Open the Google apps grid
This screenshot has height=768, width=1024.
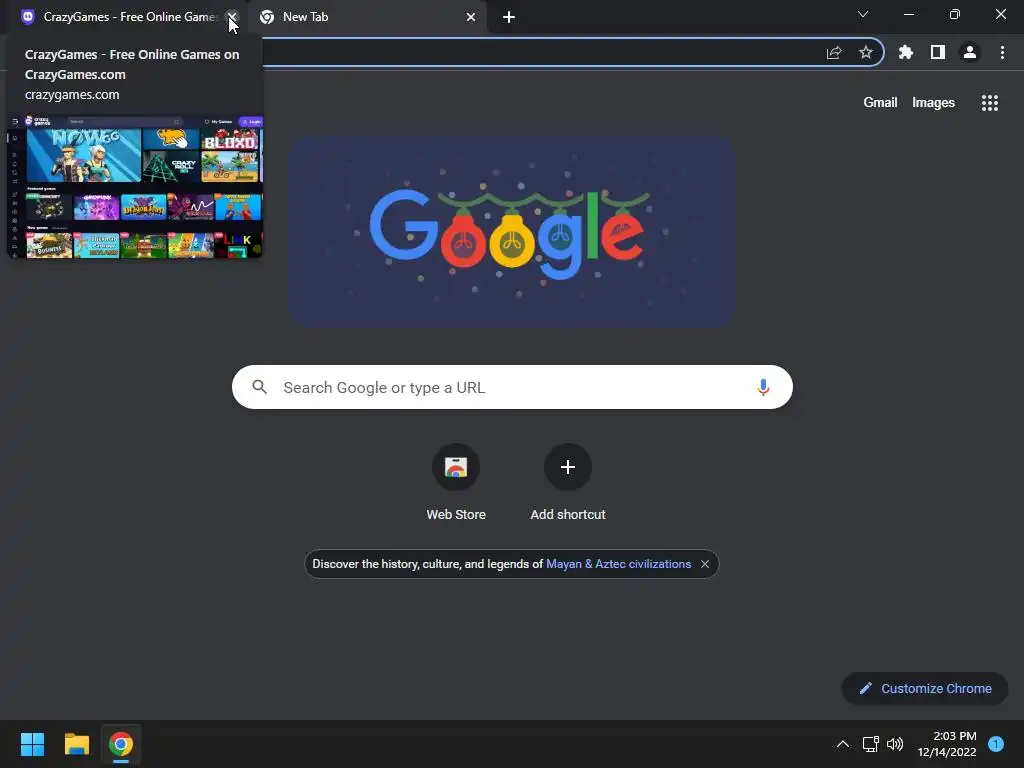tap(990, 103)
